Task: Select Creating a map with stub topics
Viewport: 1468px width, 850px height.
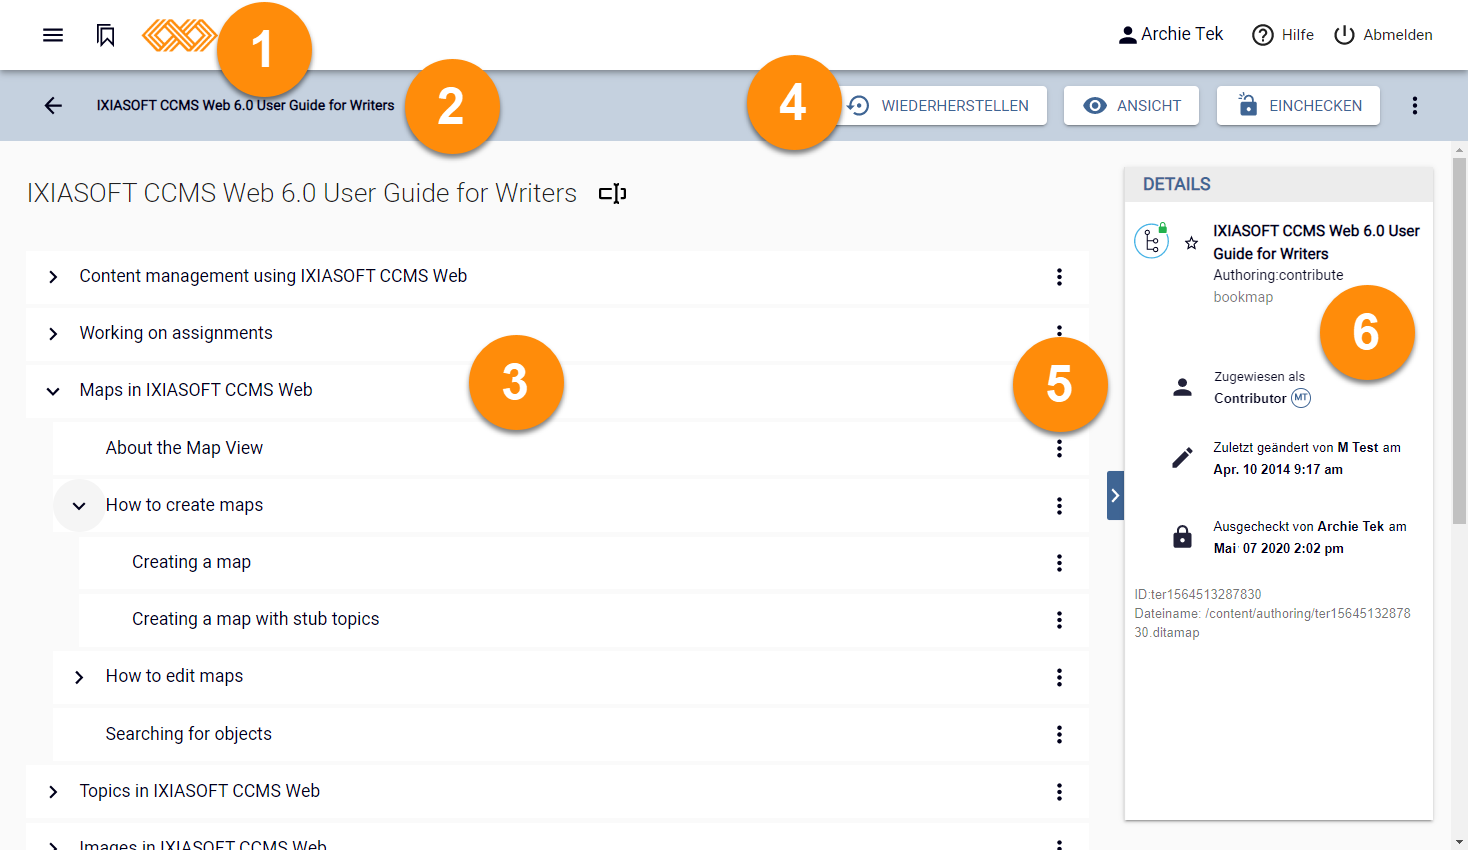Action: click(255, 619)
